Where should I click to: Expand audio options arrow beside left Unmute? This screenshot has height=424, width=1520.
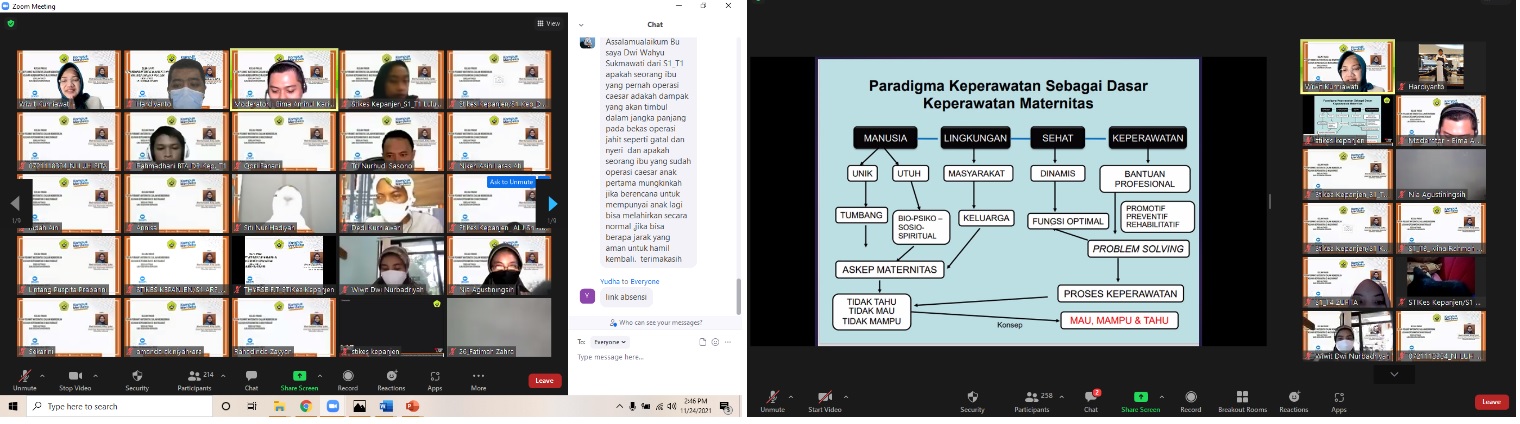click(x=42, y=374)
